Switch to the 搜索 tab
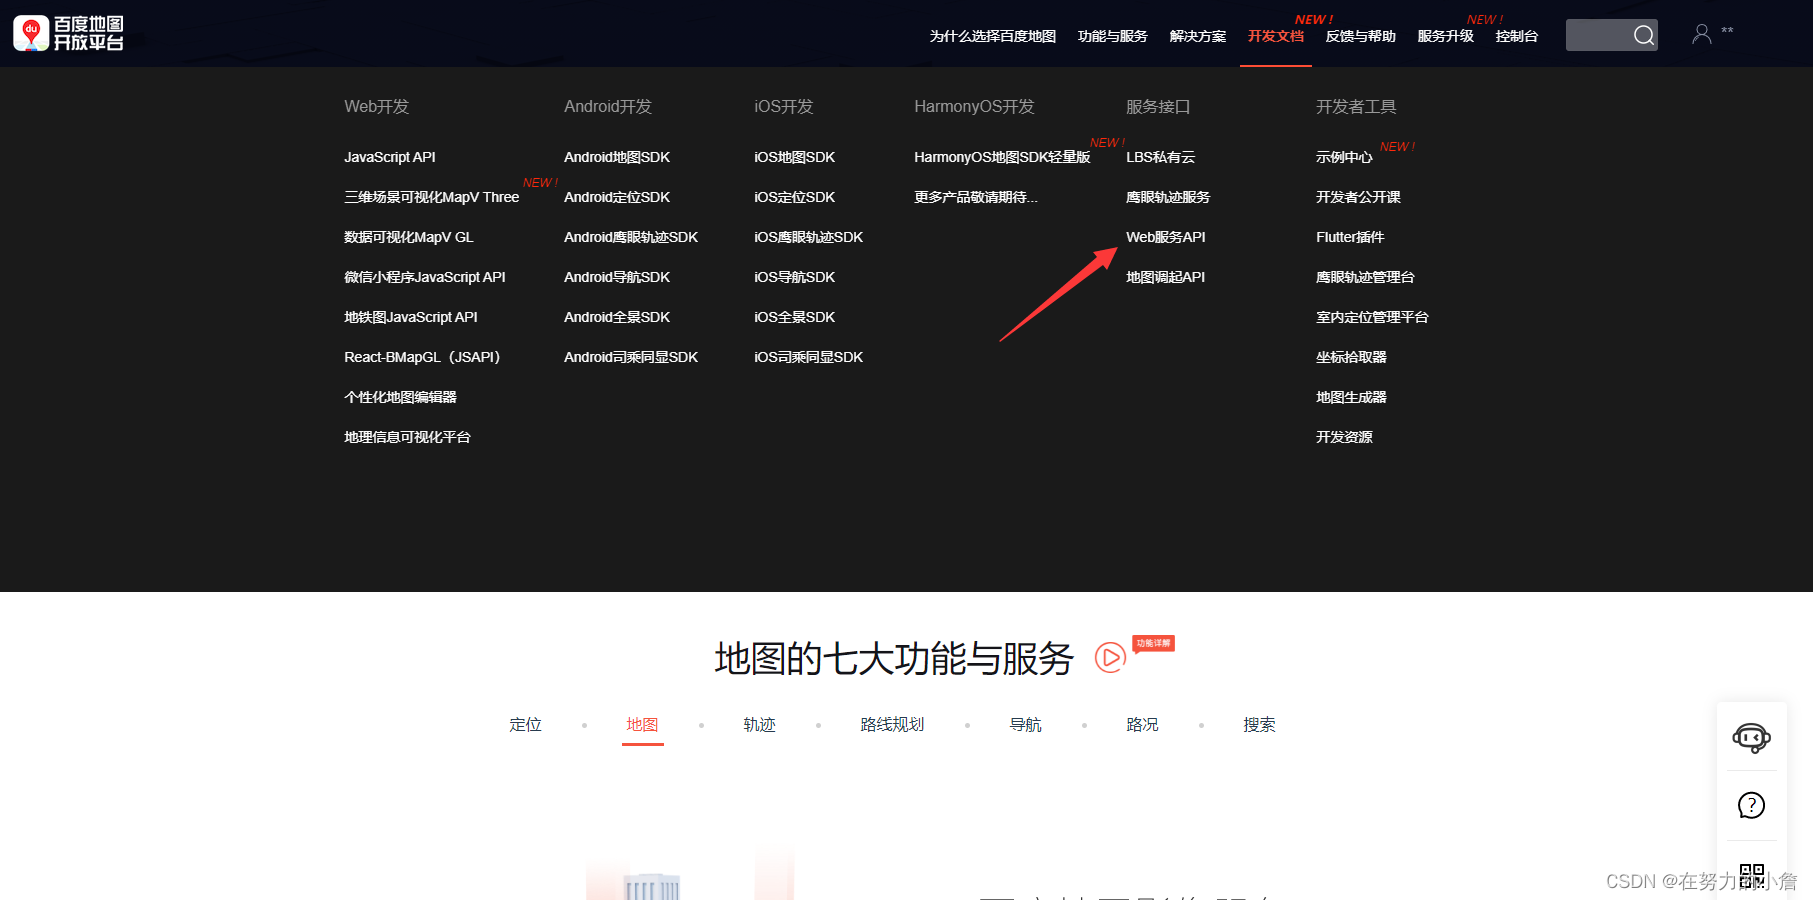The image size is (1813, 900). (x=1259, y=725)
